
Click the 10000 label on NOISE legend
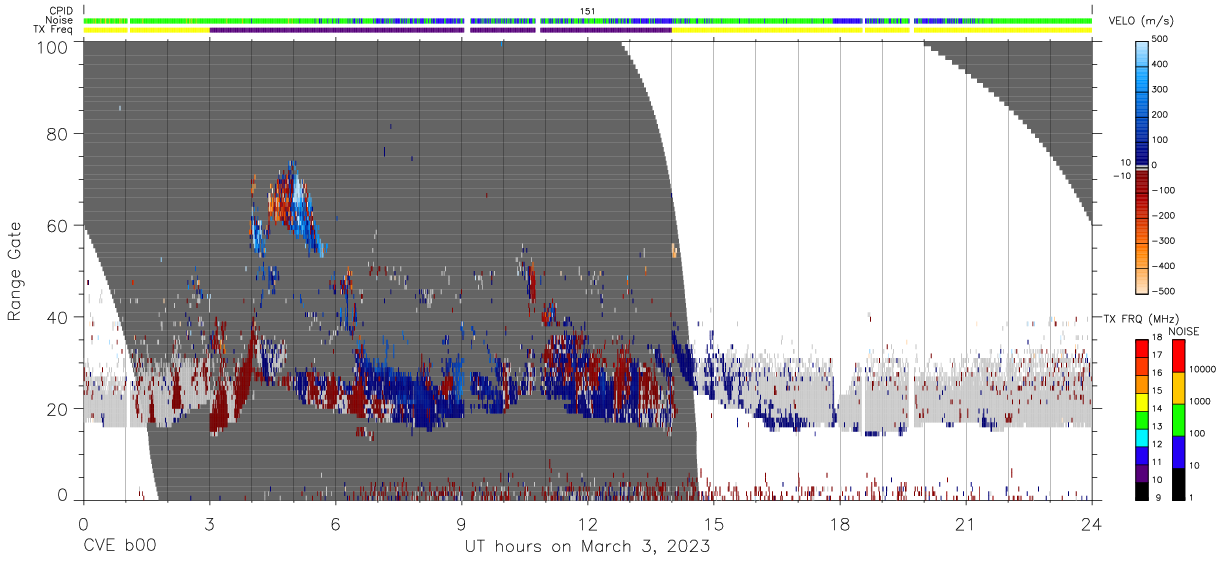tap(1202, 369)
